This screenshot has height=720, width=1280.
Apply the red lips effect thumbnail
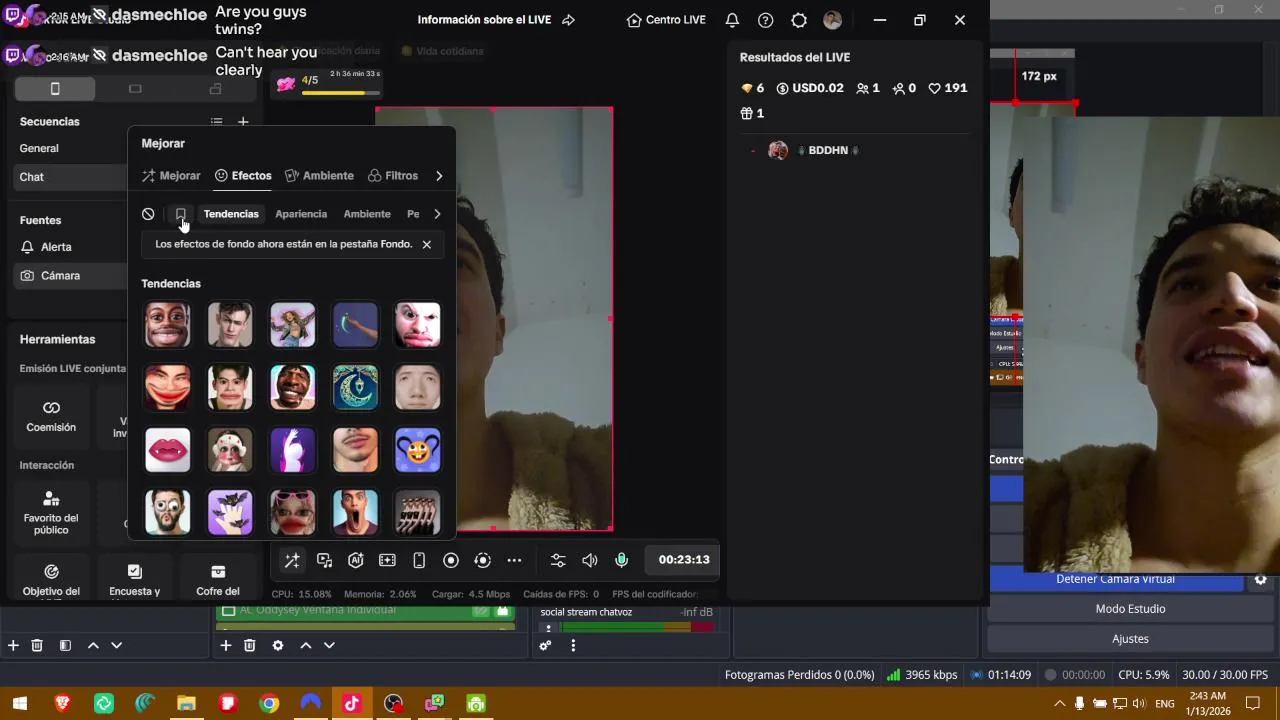click(168, 450)
